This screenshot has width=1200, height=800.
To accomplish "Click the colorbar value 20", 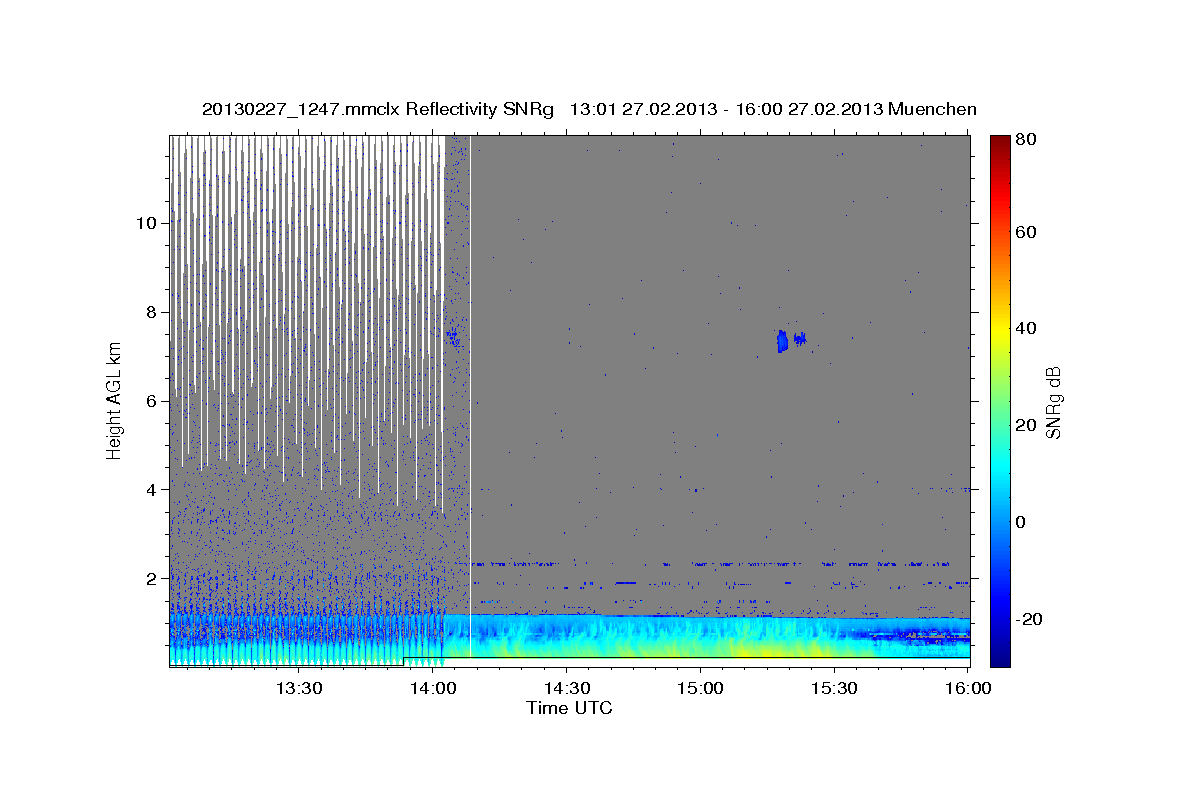I will [x=1028, y=425].
